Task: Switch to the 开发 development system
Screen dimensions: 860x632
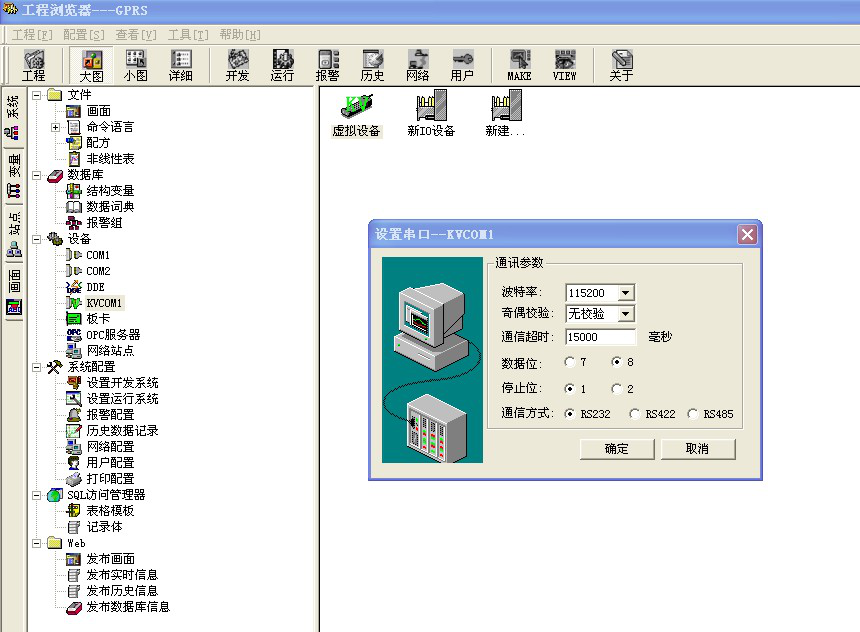Action: click(236, 64)
